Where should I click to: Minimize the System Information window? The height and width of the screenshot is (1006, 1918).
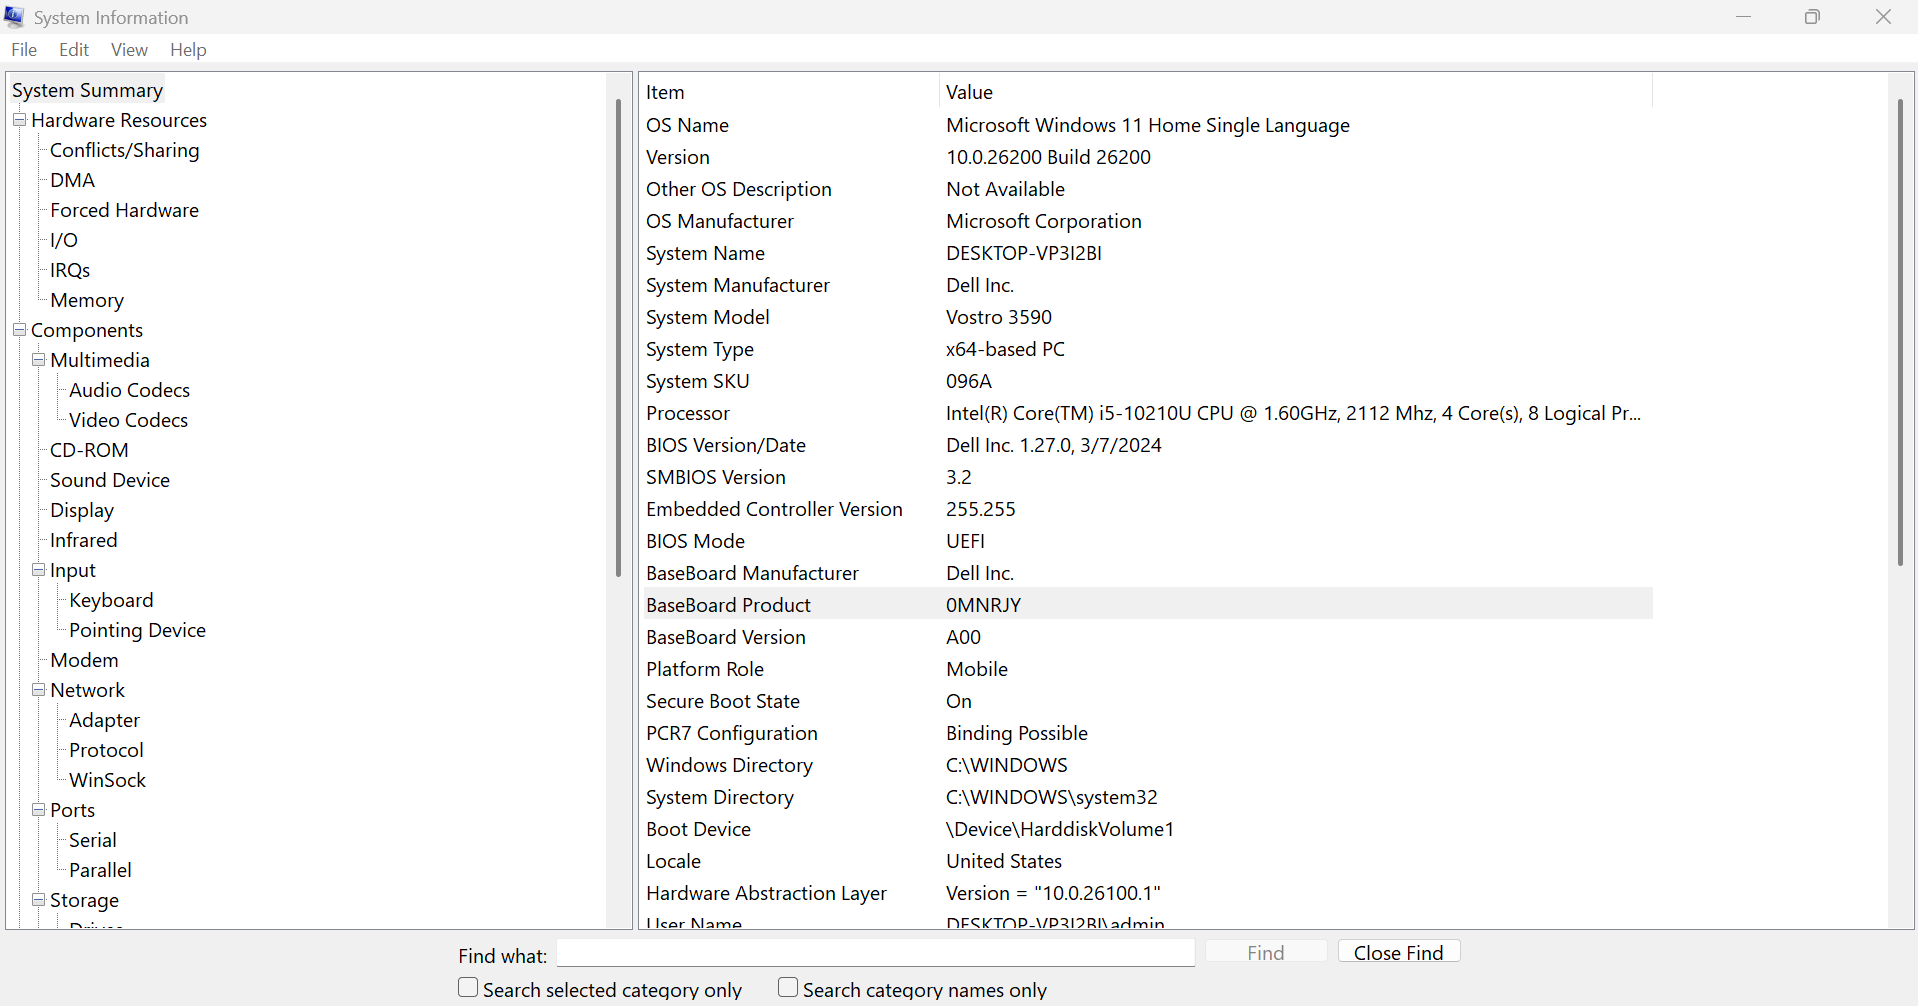1744,17
